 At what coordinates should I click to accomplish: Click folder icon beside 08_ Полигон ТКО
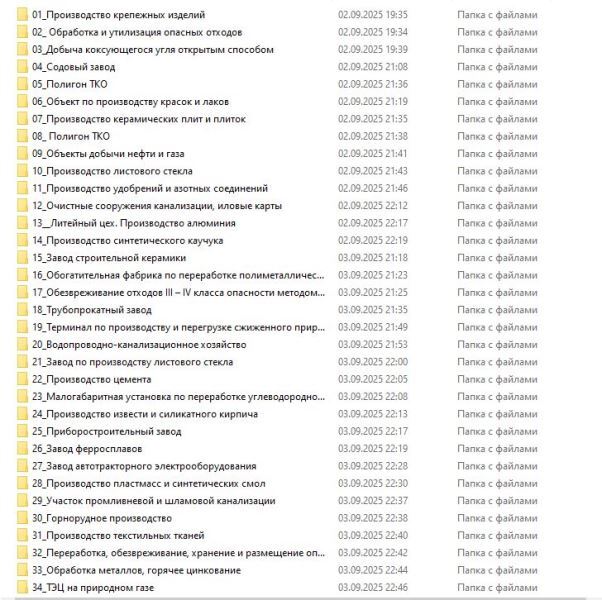point(22,137)
